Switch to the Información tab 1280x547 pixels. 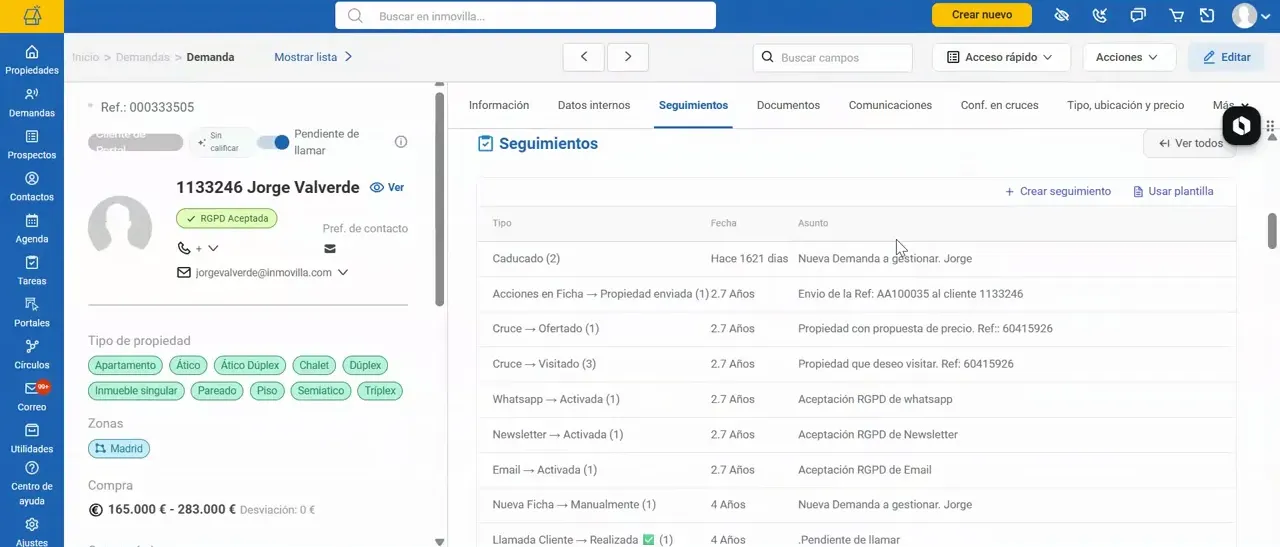click(499, 105)
